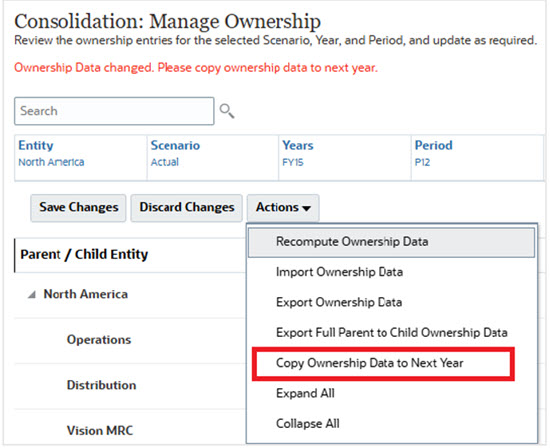Choose Export Ownership Data
This screenshot has width=550, height=448.
391,302
